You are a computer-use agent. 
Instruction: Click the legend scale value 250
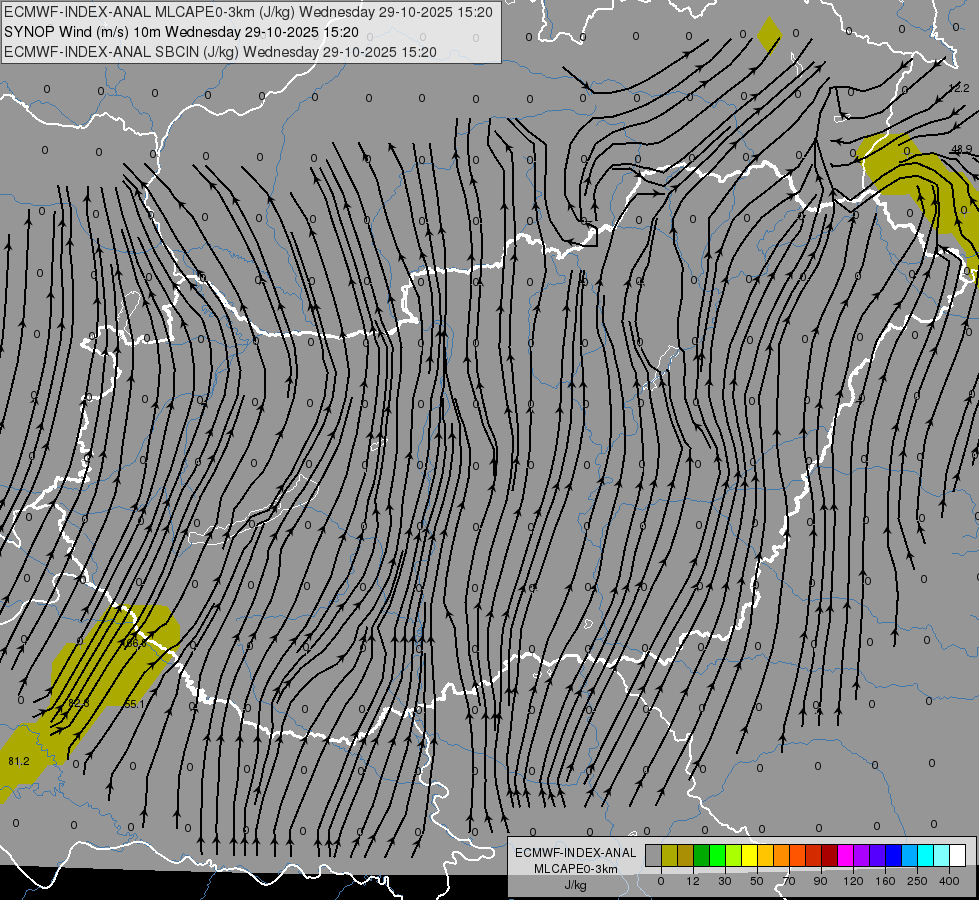[x=917, y=881]
